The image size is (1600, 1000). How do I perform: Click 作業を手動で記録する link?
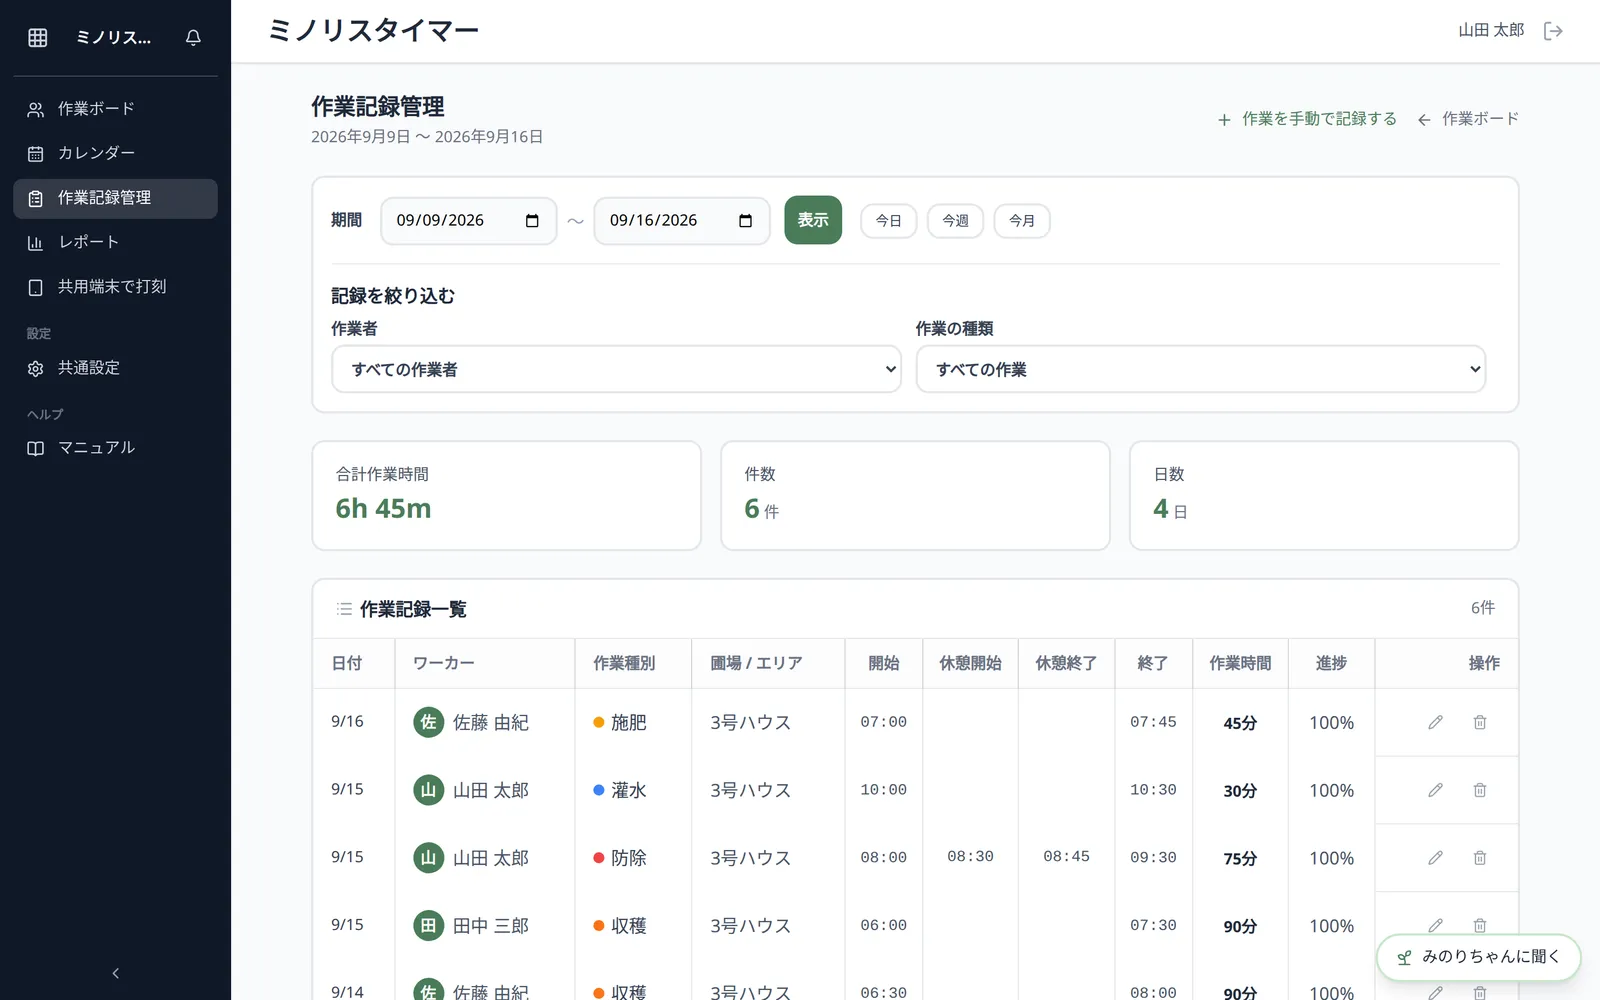click(x=1307, y=119)
